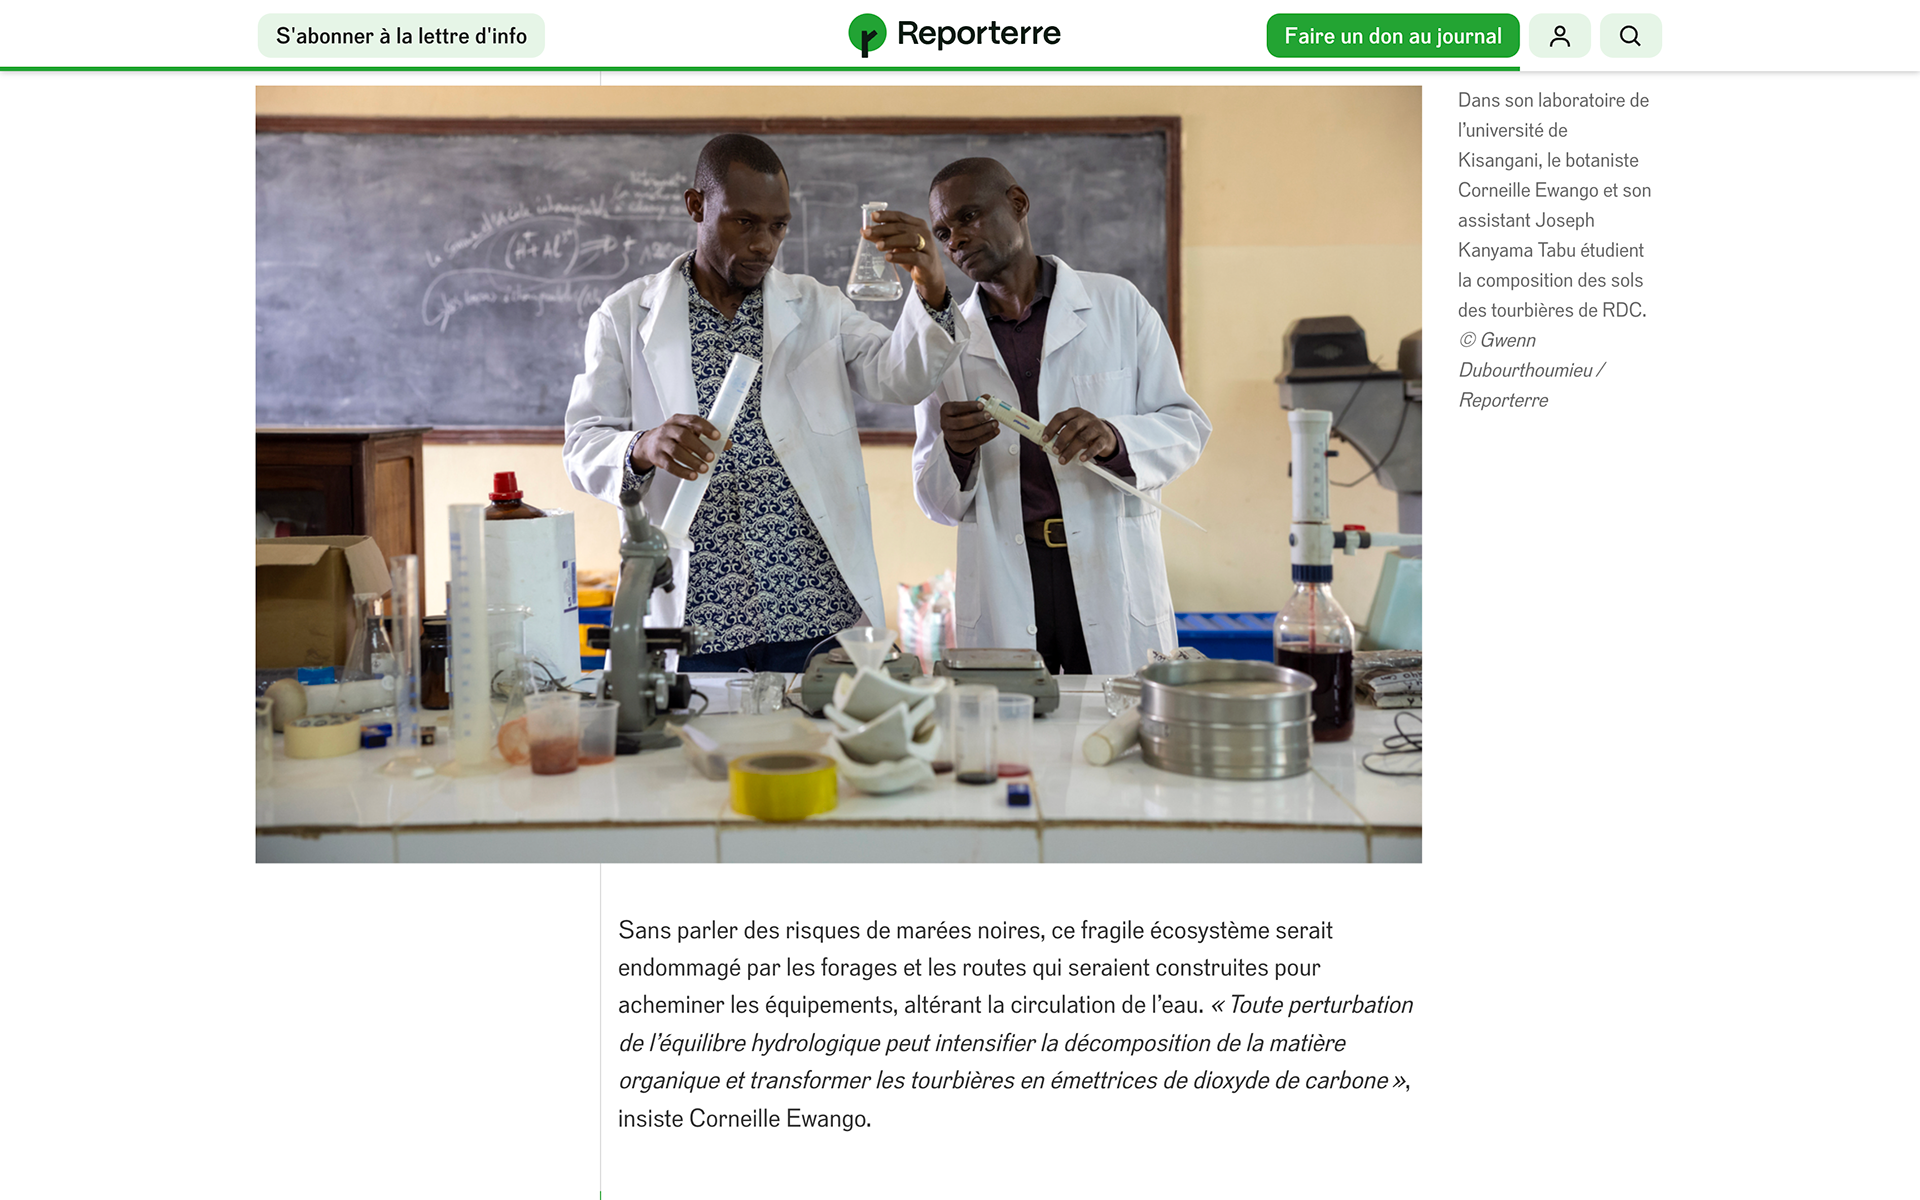Click the caption line "Kisangani, le botaniste"
Screen dimensions: 1920x1200
(1548, 160)
